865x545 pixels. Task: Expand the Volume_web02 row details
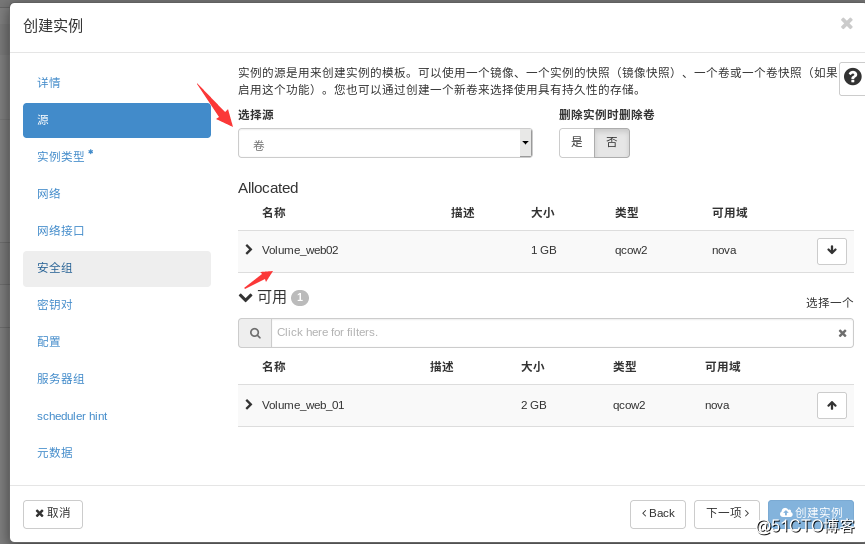tap(248, 250)
